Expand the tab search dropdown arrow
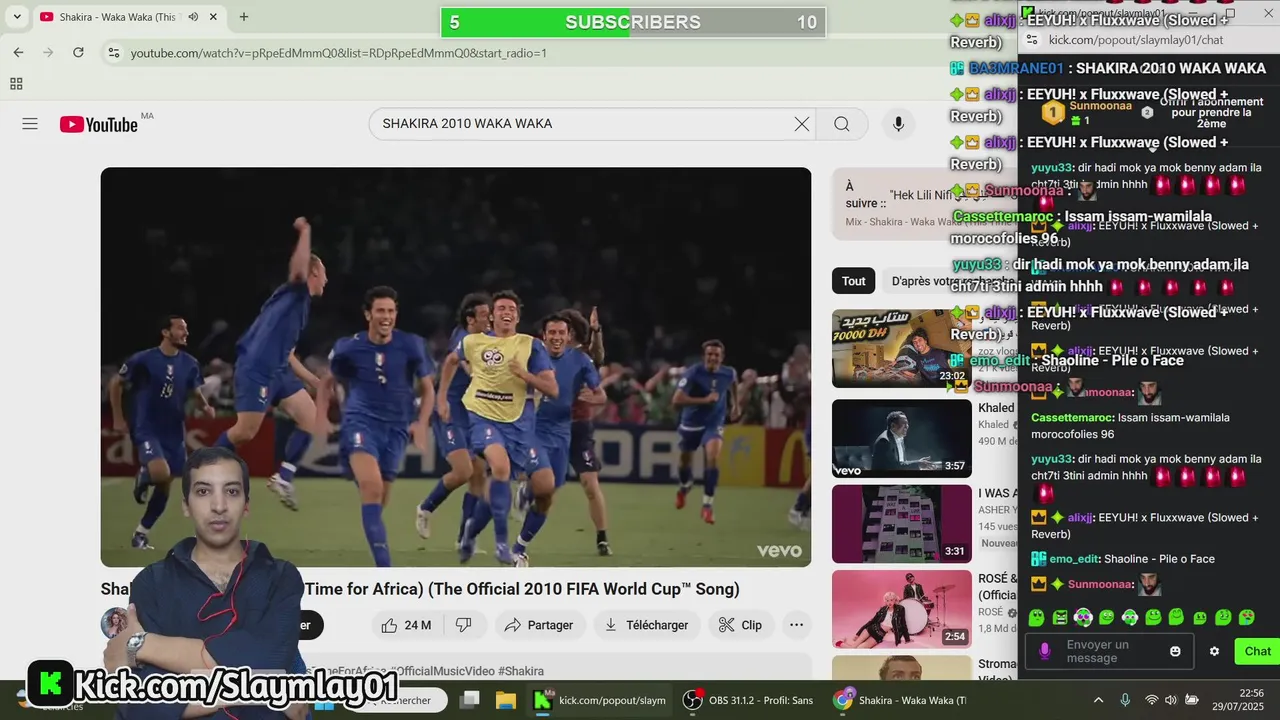The width and height of the screenshot is (1280, 720). pyautogui.click(x=17, y=17)
